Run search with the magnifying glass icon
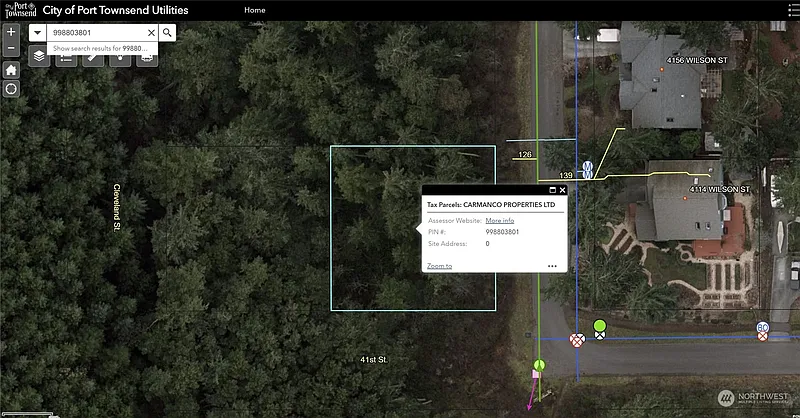The height and width of the screenshot is (418, 800). (167, 32)
